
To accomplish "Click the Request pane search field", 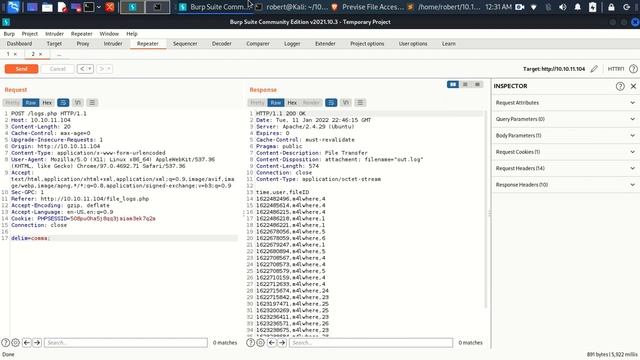I will pos(126,343).
